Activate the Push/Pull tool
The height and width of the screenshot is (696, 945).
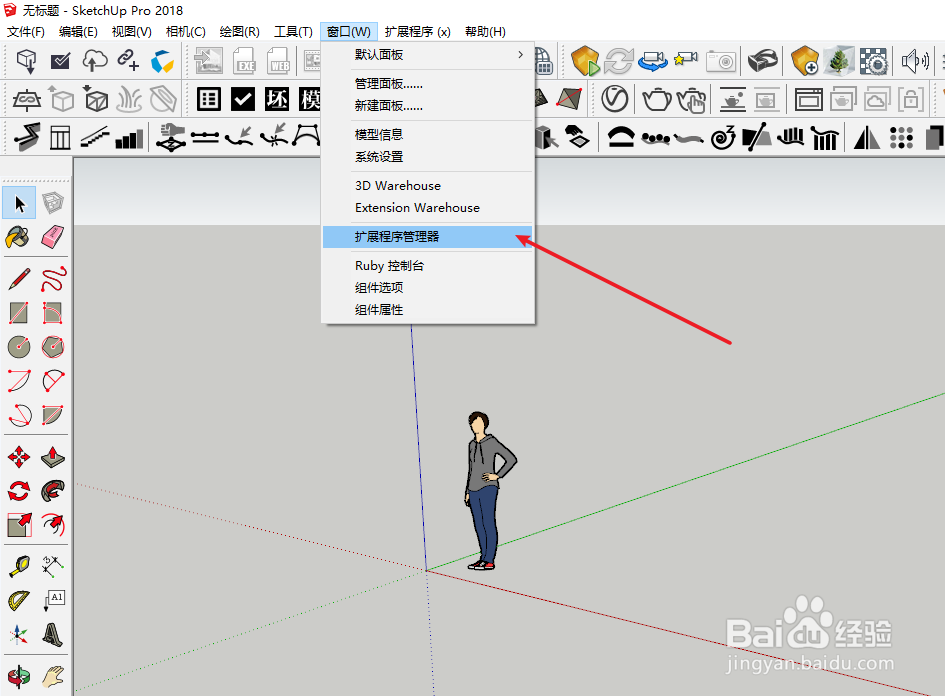click(x=53, y=457)
